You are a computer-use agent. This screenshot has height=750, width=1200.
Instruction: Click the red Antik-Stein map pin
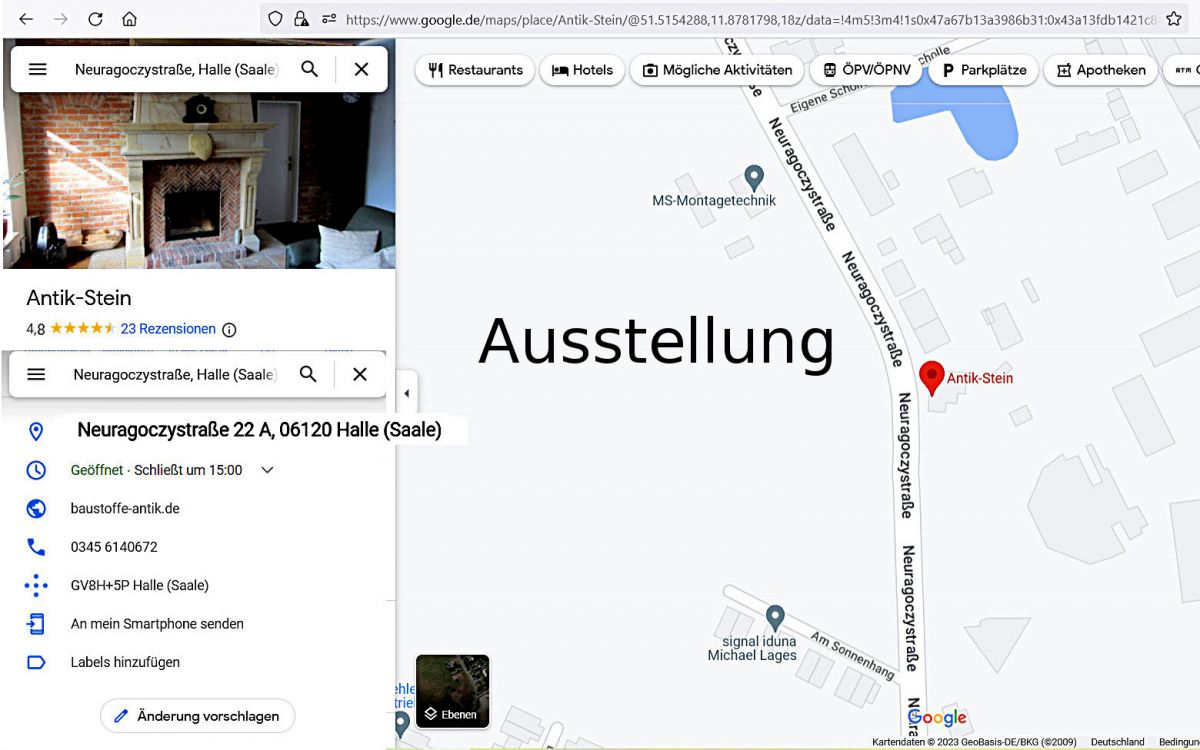coord(932,378)
